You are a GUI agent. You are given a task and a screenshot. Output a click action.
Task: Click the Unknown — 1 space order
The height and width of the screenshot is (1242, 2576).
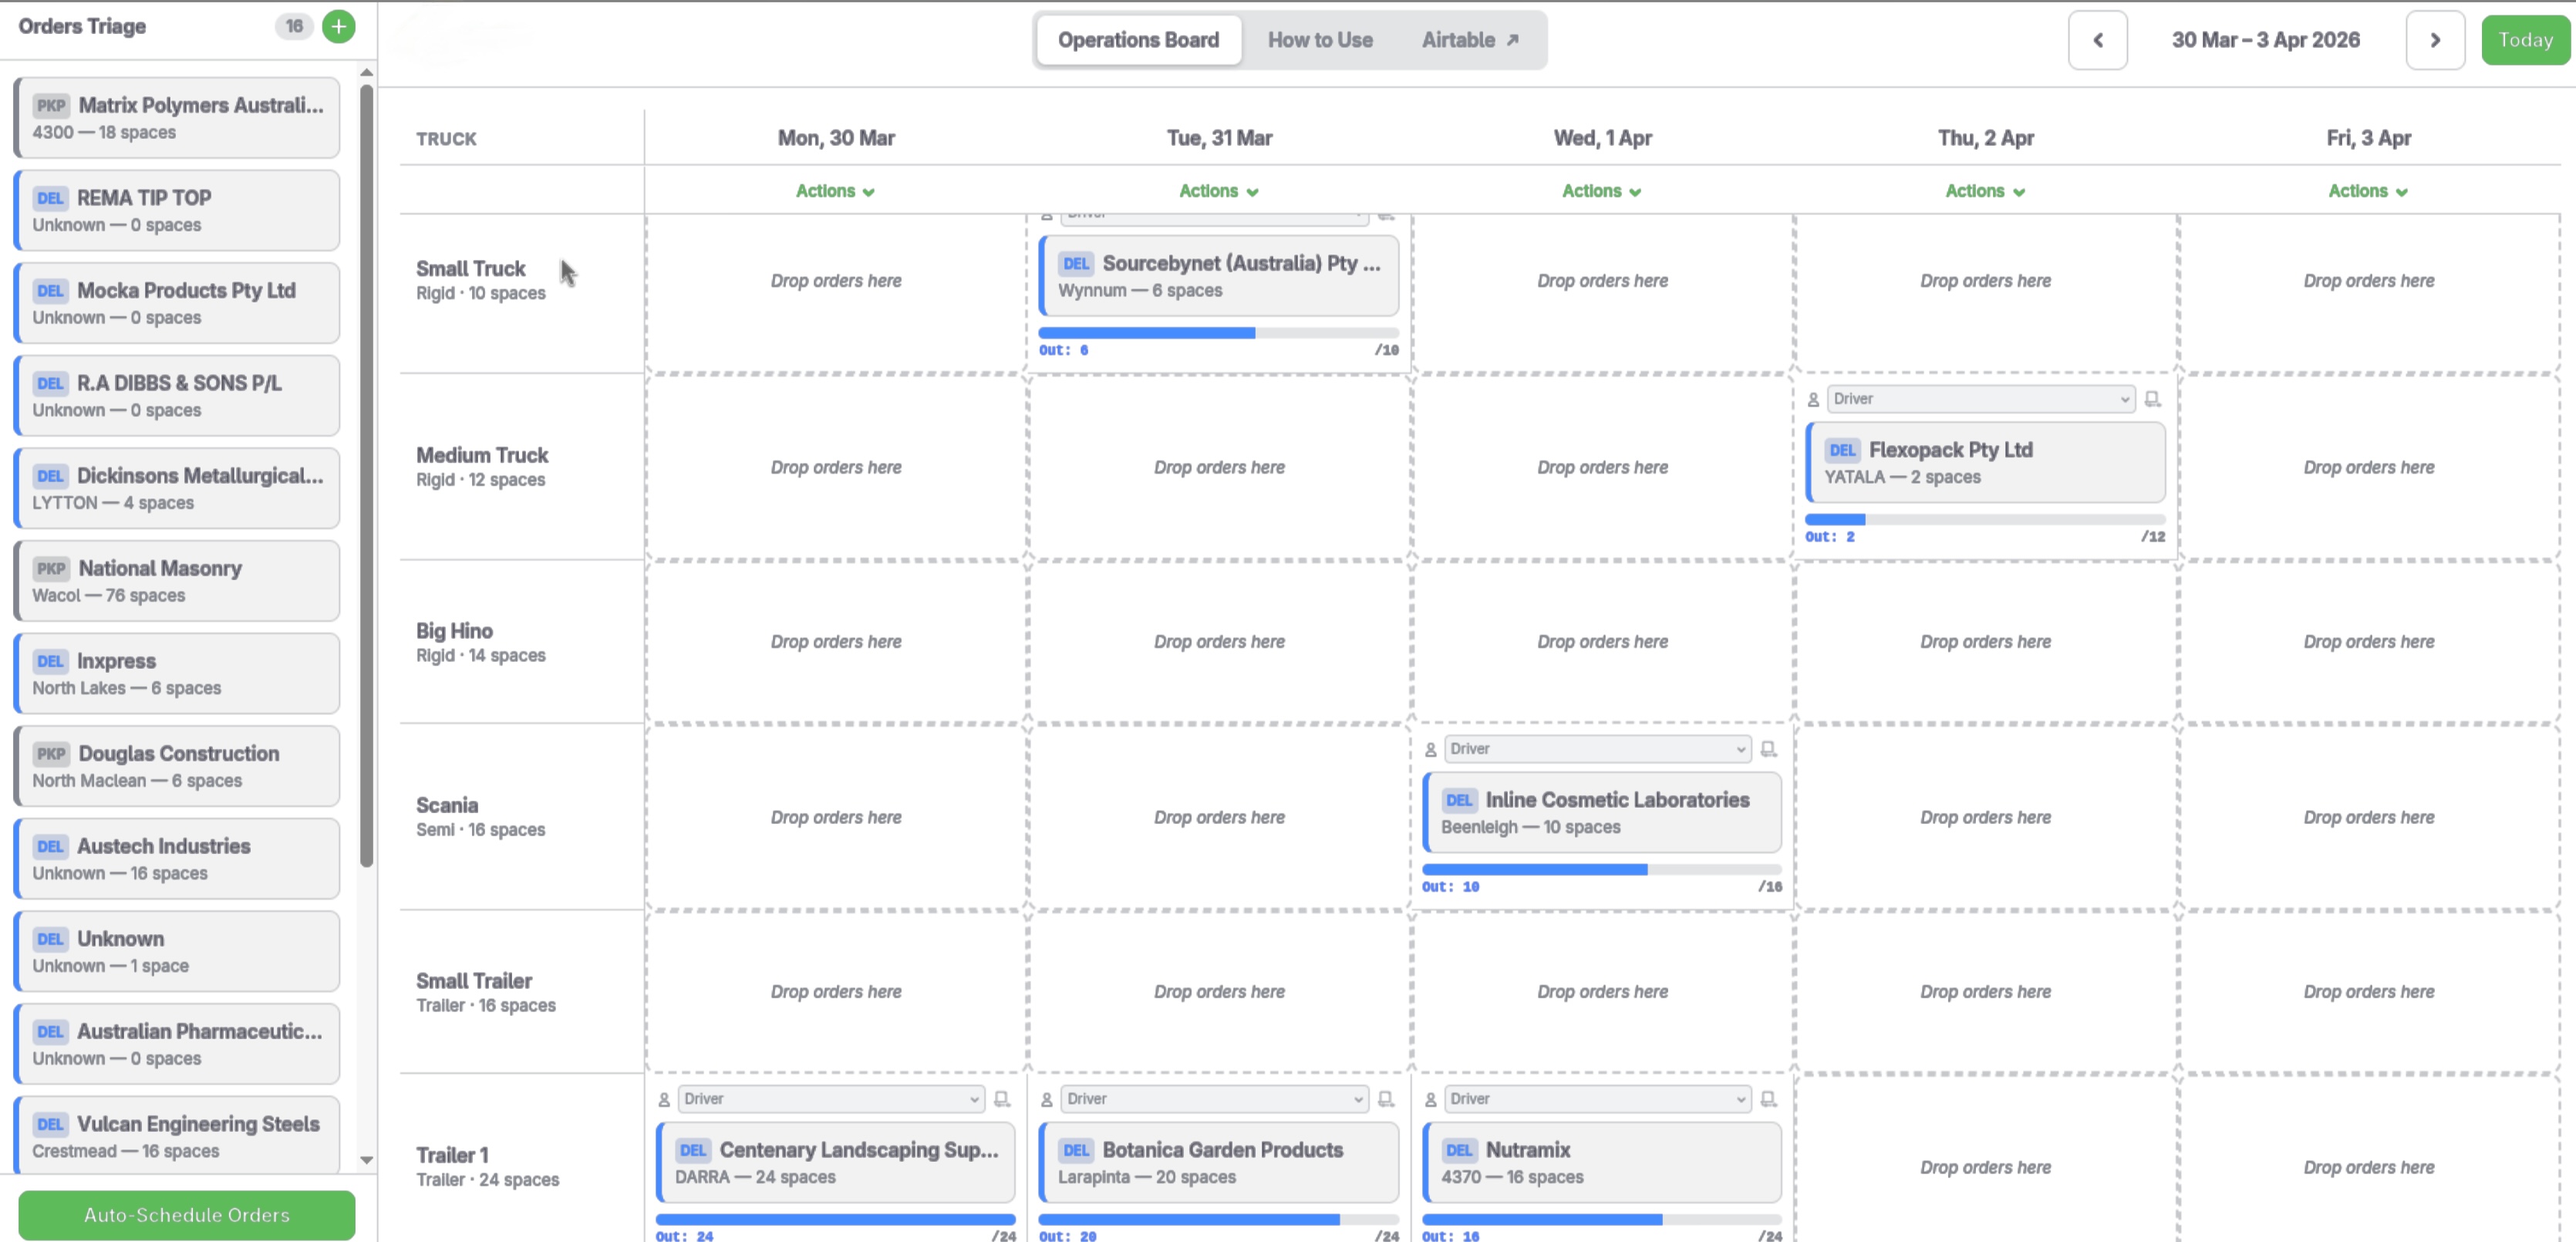coord(177,951)
